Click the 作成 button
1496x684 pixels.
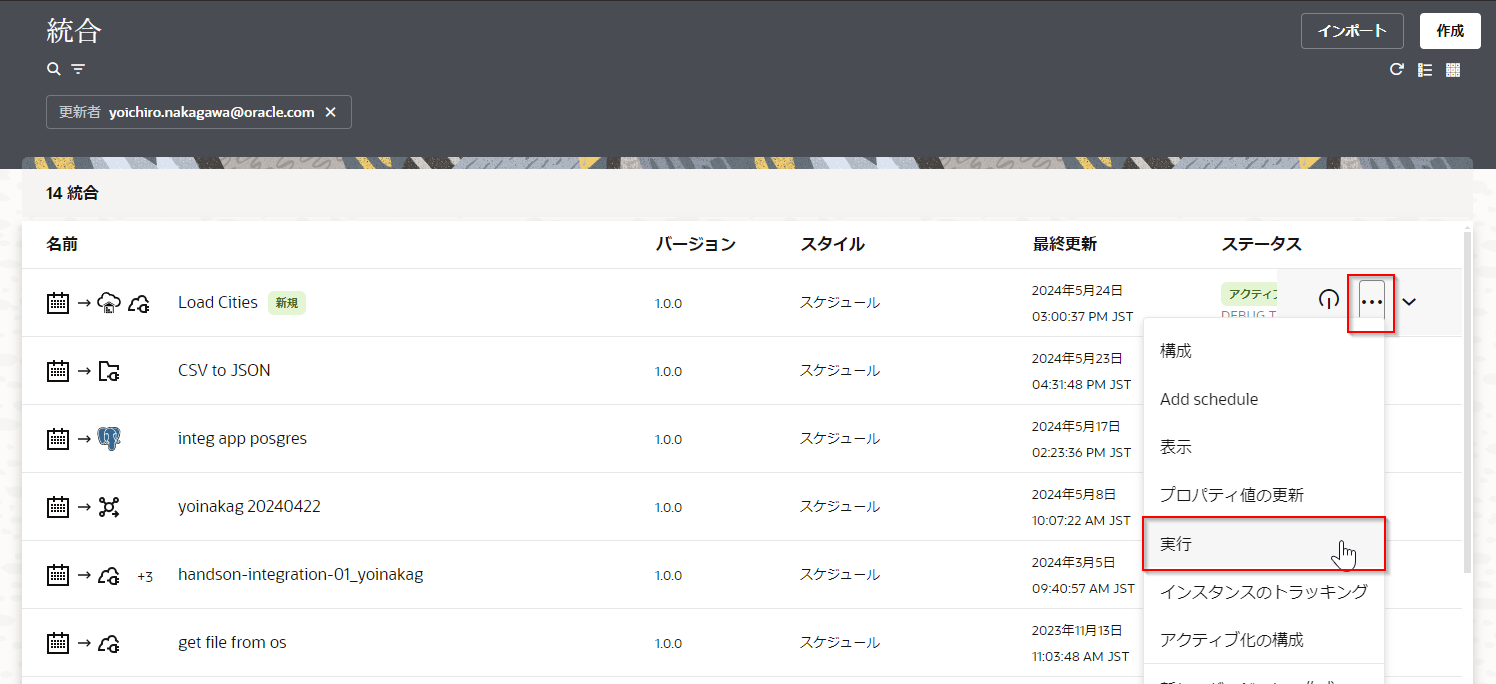click(x=1450, y=31)
